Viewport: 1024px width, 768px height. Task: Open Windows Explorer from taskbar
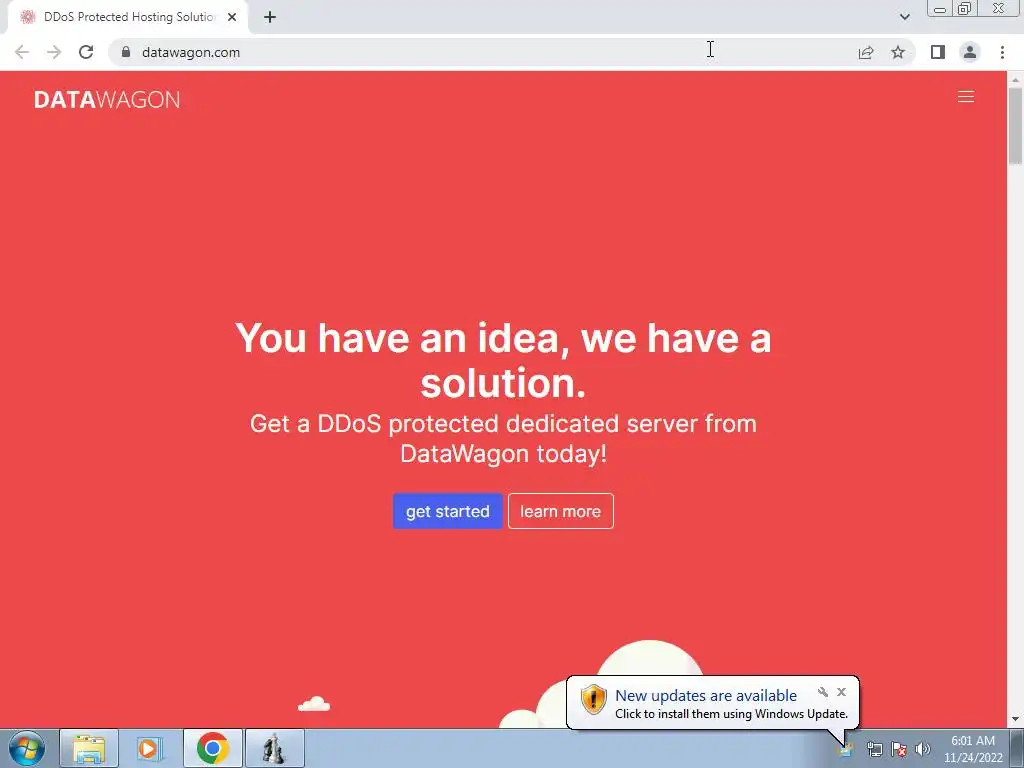[x=89, y=748]
